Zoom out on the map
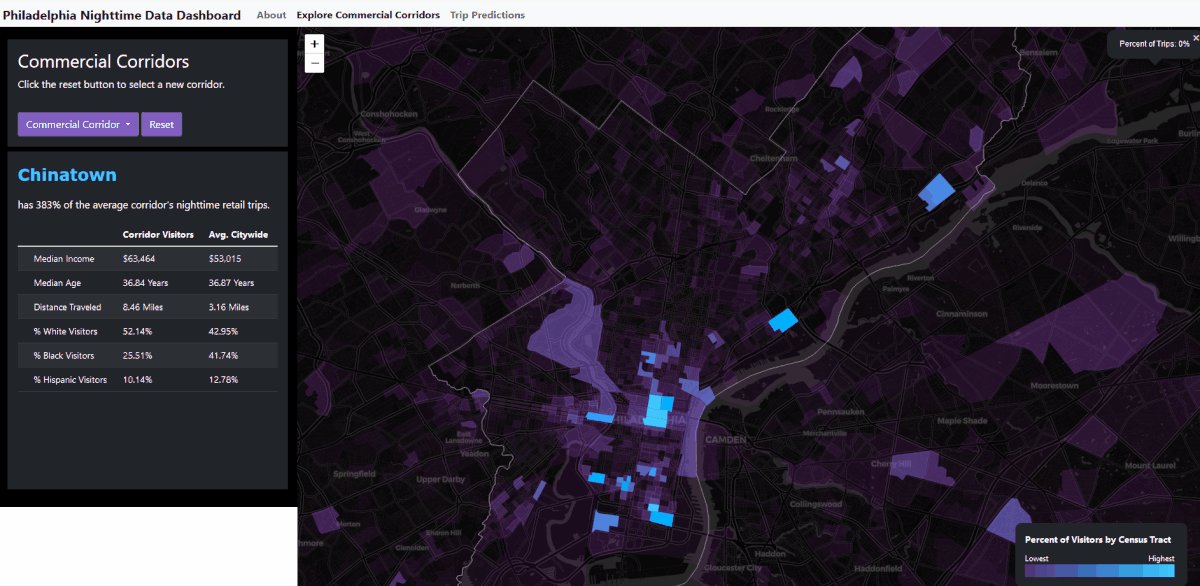This screenshot has height=586, width=1200. pyautogui.click(x=315, y=63)
